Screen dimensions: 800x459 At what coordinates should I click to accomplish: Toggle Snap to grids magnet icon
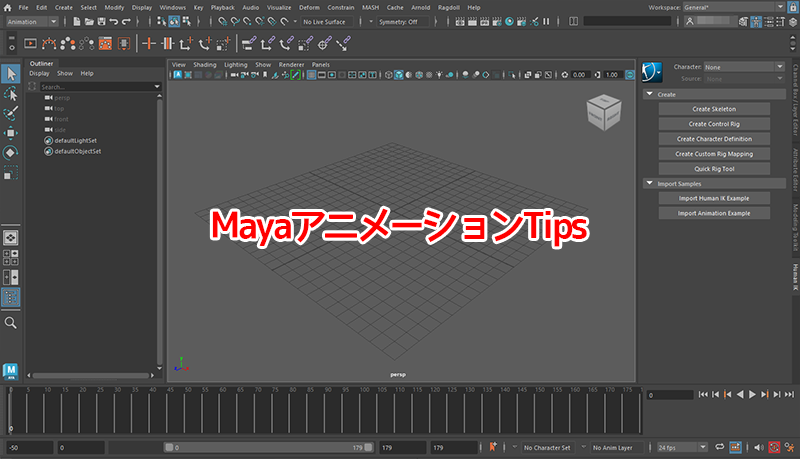[x=223, y=21]
